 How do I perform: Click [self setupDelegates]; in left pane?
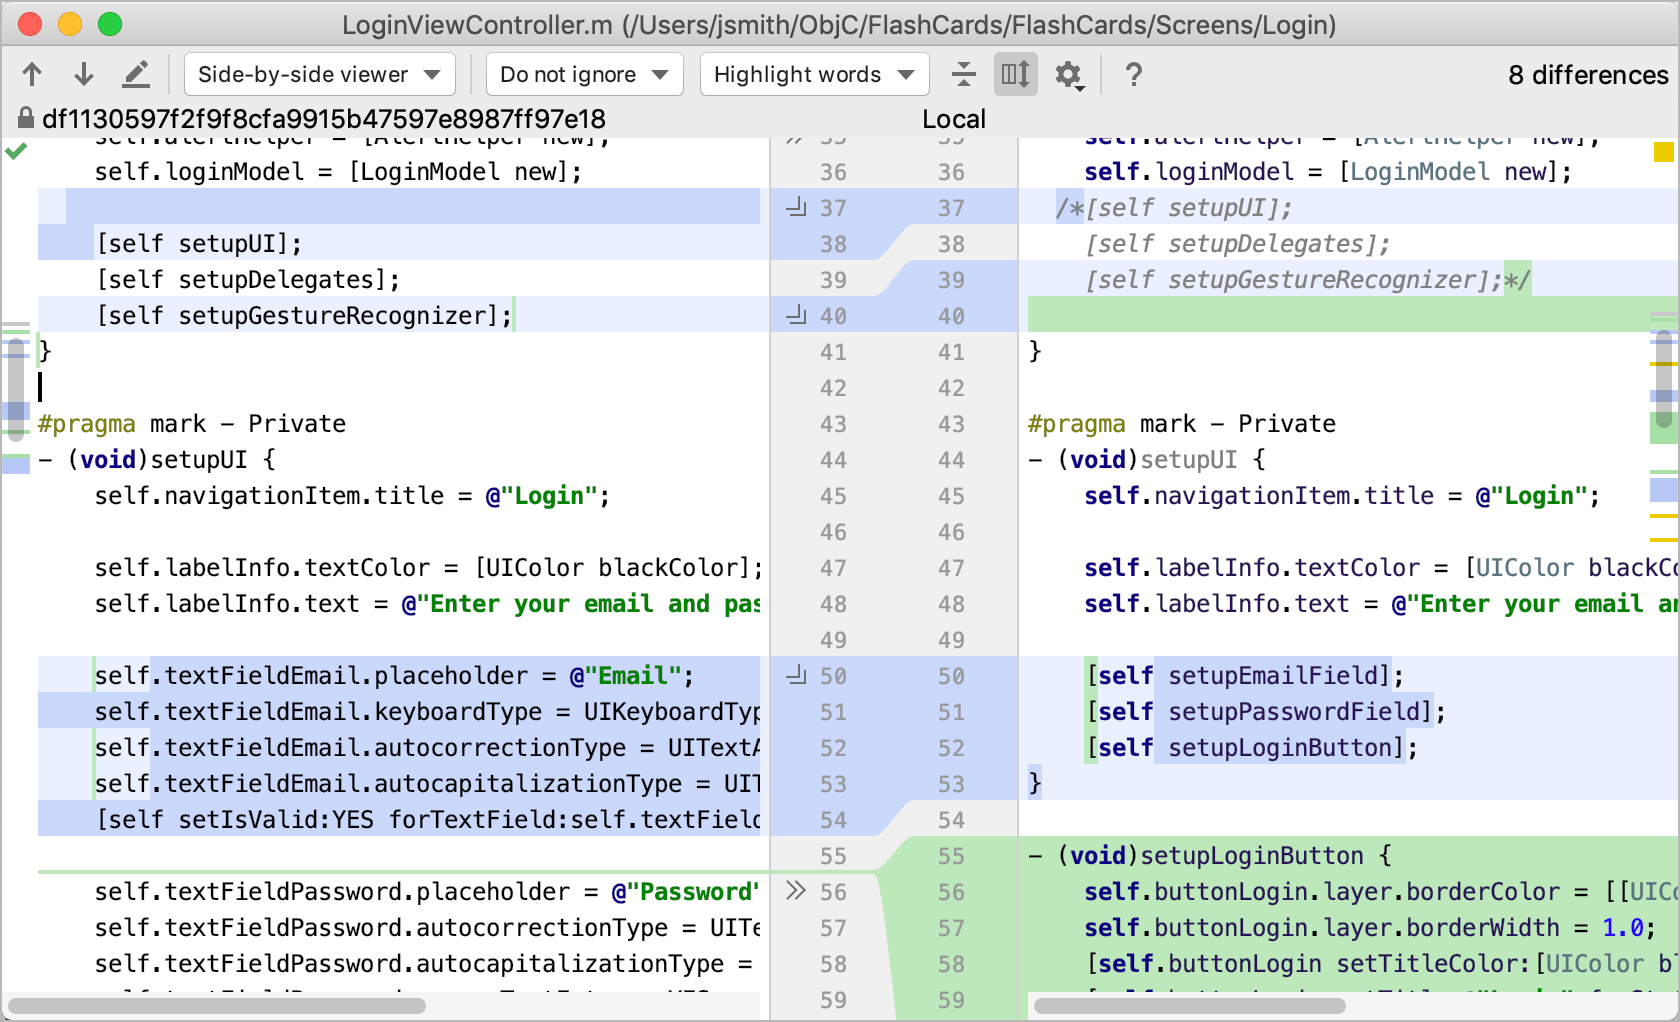[x=247, y=279]
